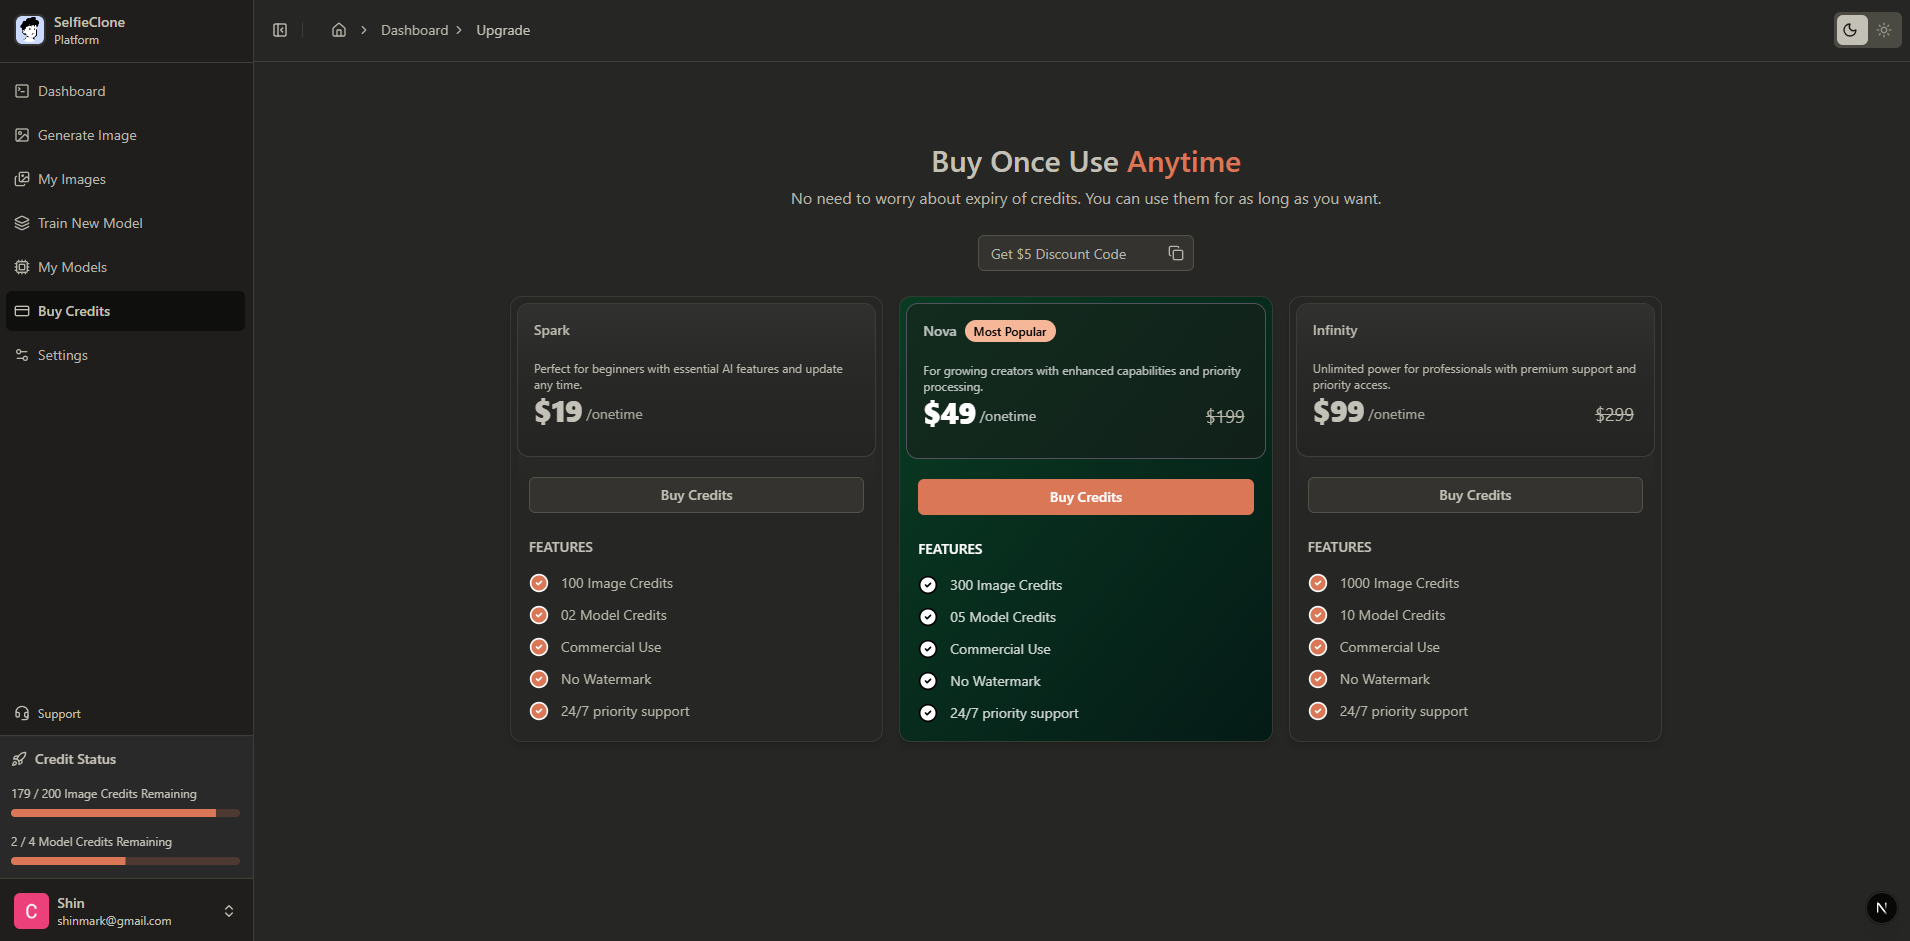Click Get $5 Discount Code button
This screenshot has height=941, width=1910.
(x=1085, y=254)
